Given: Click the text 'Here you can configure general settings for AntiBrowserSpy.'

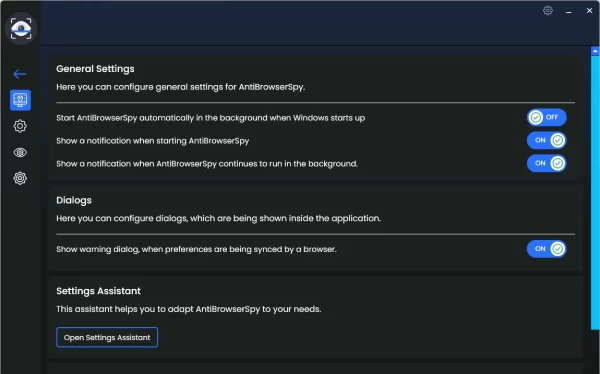Looking at the screenshot, I should pyautogui.click(x=181, y=87).
